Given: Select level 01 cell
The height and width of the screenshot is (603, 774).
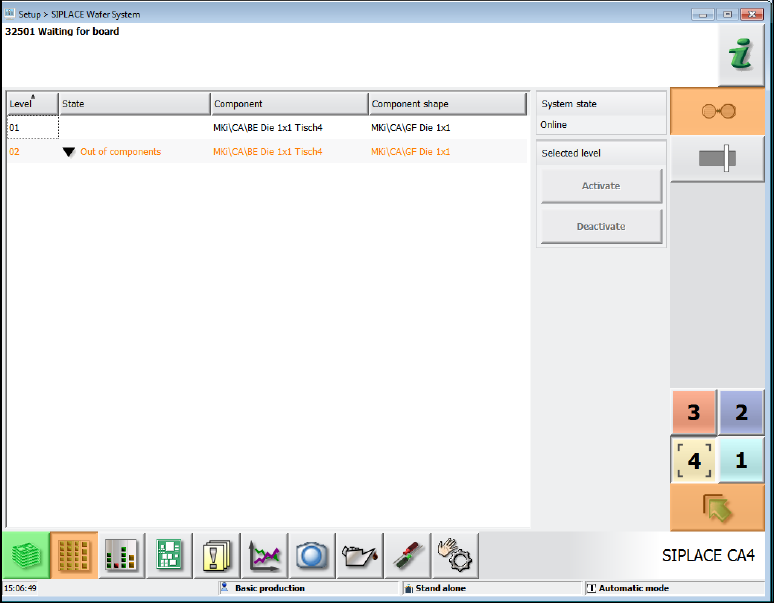Looking at the screenshot, I should click(33, 127).
